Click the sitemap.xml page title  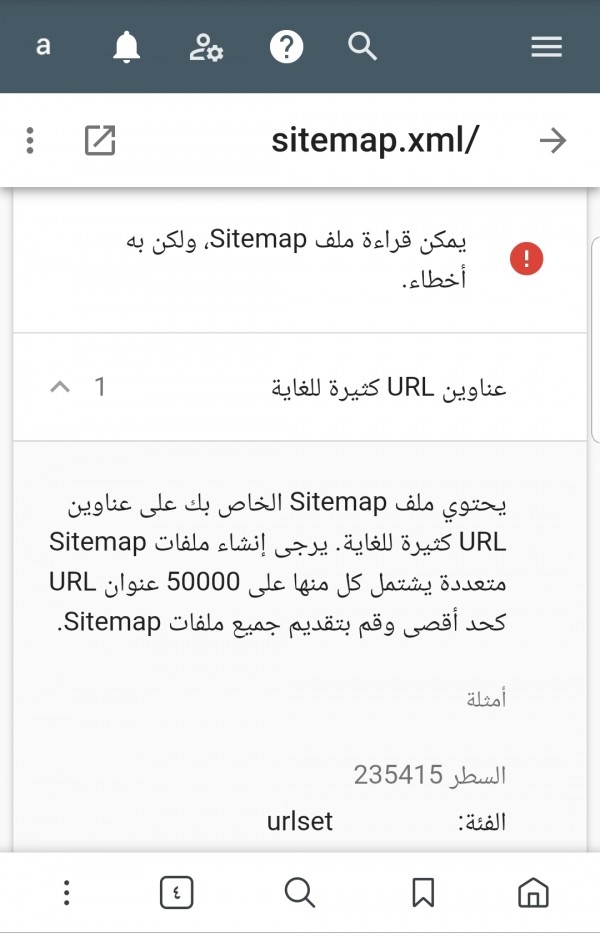375,141
